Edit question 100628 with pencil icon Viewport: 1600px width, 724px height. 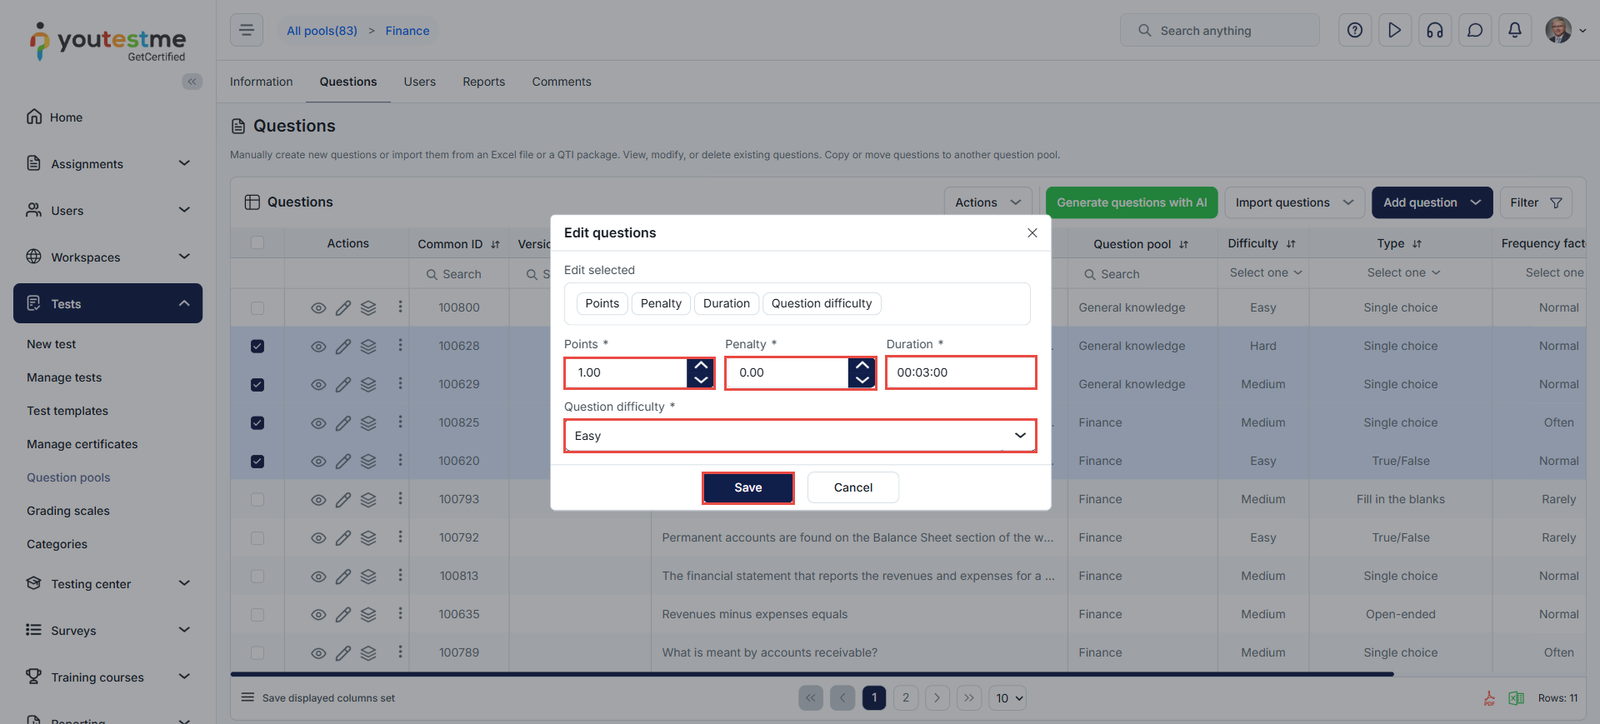pos(343,346)
